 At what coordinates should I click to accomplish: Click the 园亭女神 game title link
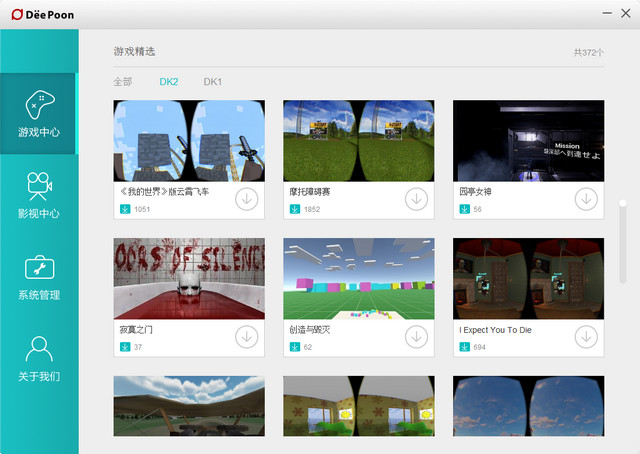click(475, 191)
